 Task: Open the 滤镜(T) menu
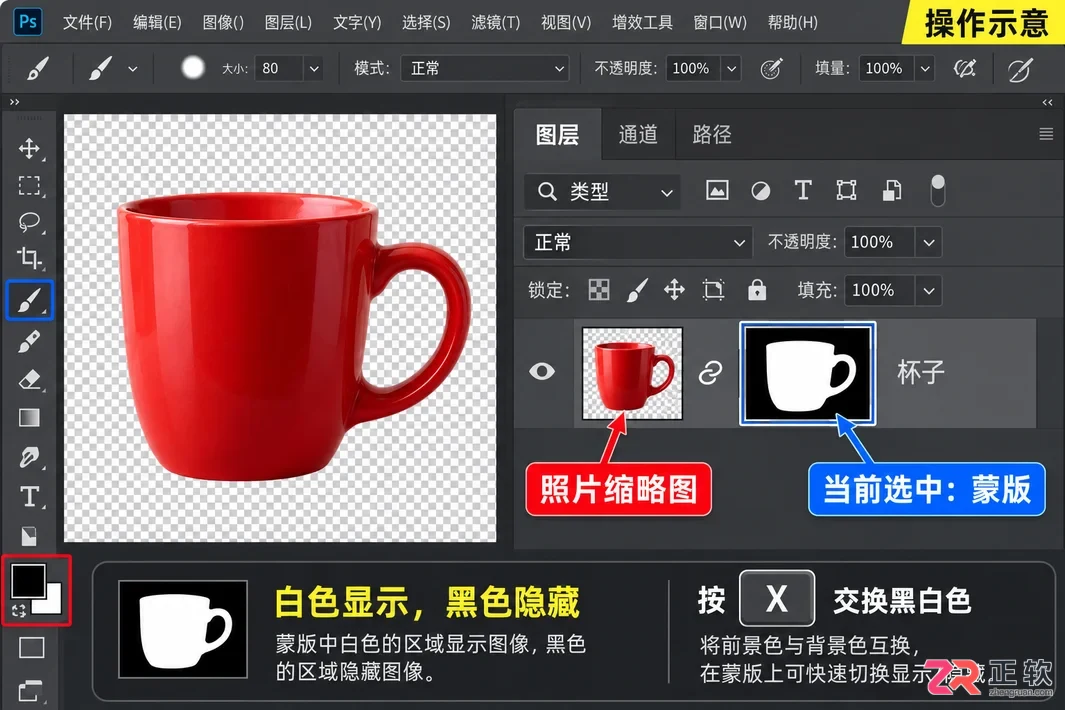click(495, 22)
